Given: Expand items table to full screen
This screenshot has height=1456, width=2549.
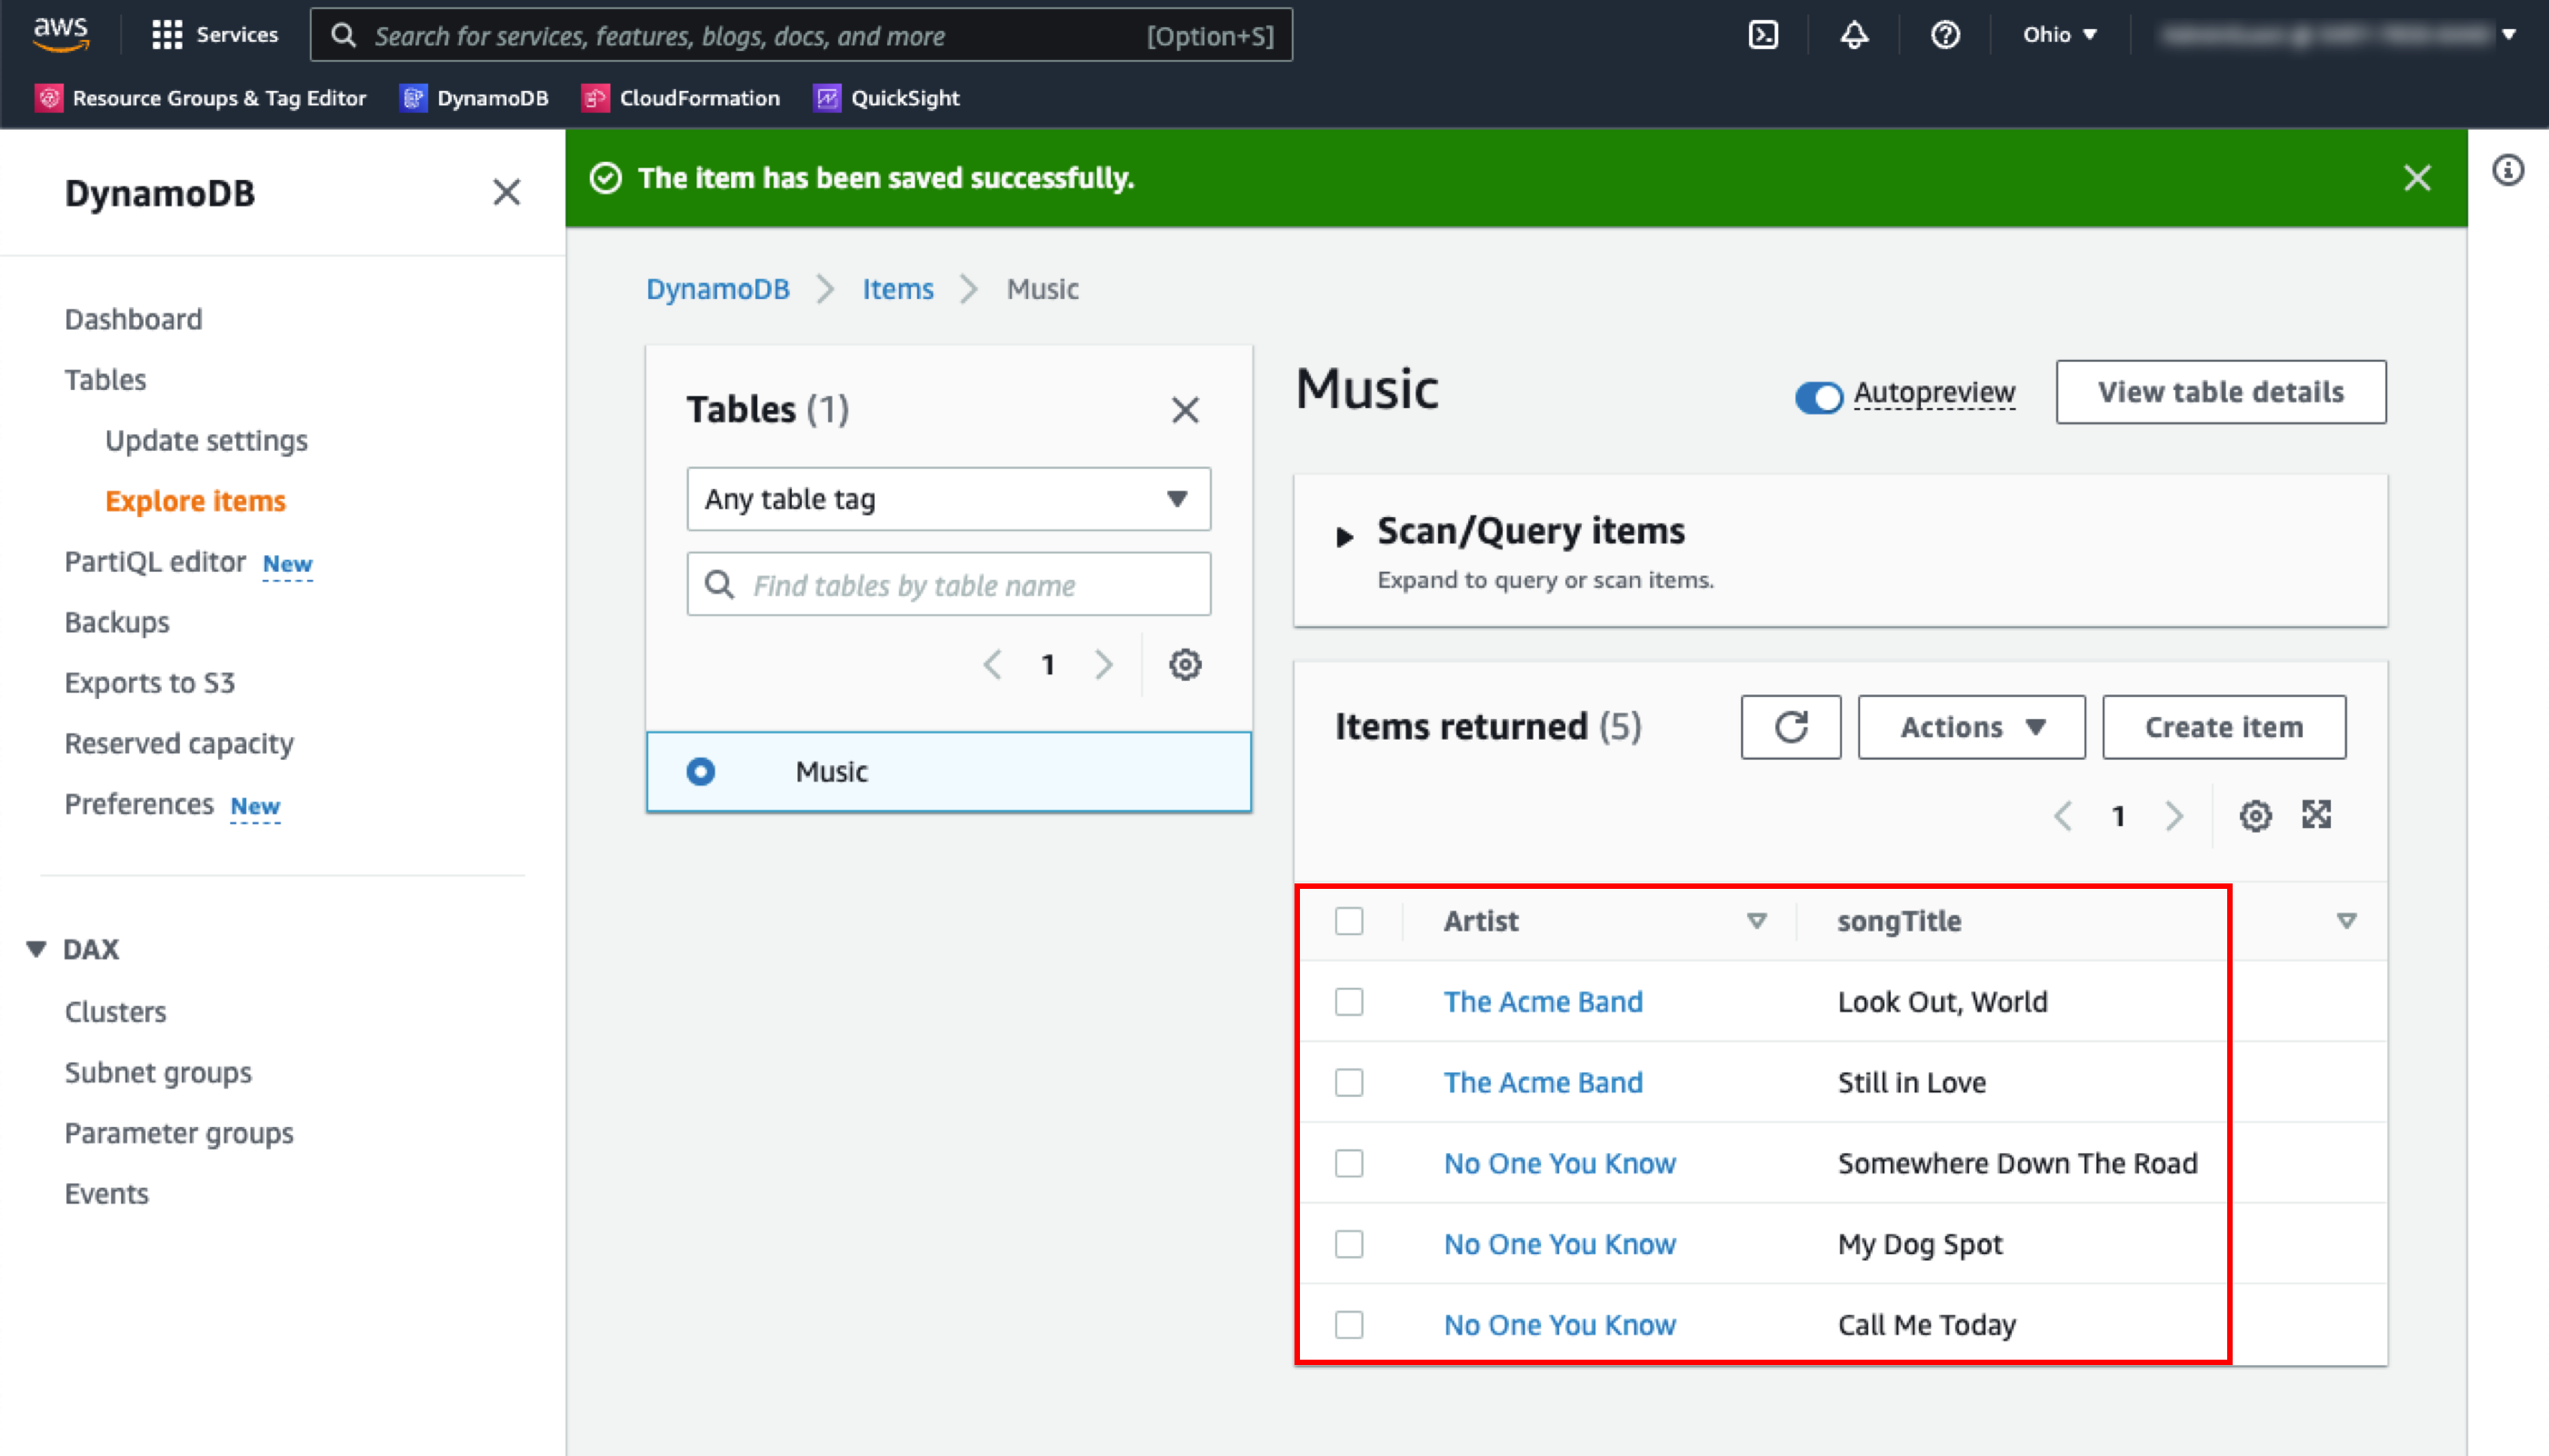Looking at the screenshot, I should point(2316,815).
